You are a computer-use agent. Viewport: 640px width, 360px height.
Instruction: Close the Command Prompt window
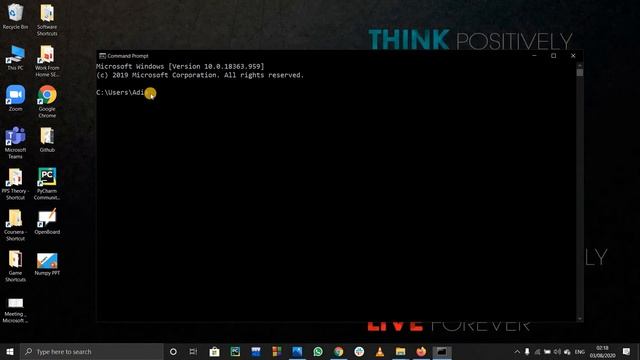click(x=573, y=56)
